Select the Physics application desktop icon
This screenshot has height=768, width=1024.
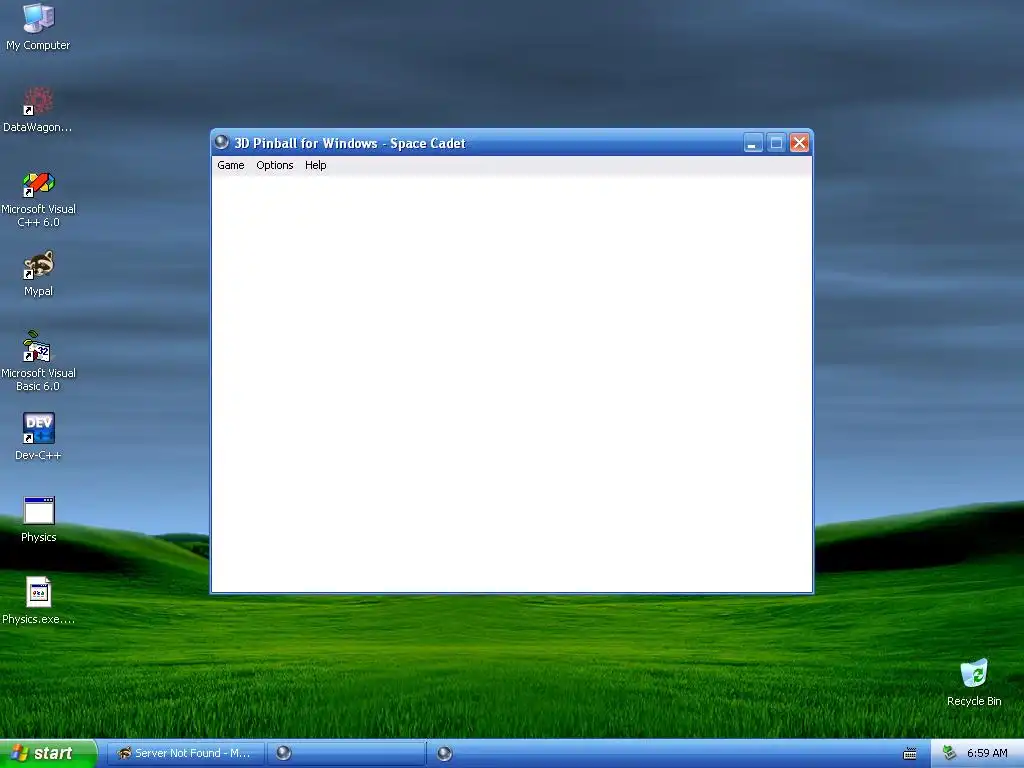tap(38, 520)
